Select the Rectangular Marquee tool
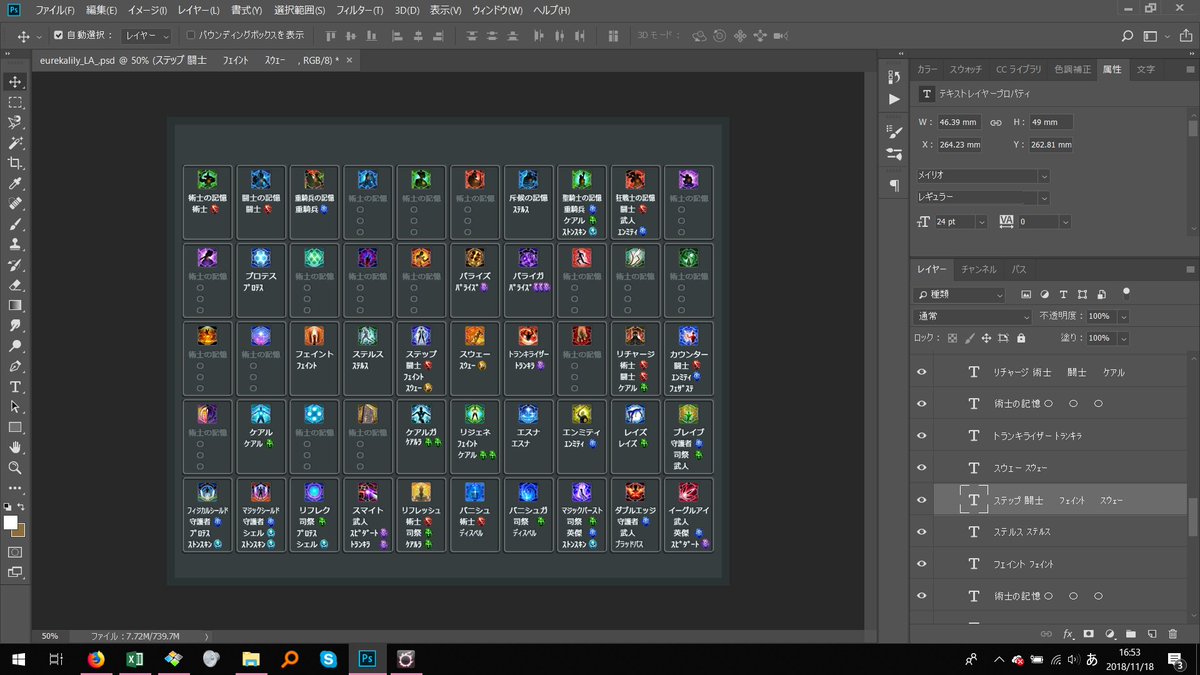The width and height of the screenshot is (1200, 675). tap(15, 102)
